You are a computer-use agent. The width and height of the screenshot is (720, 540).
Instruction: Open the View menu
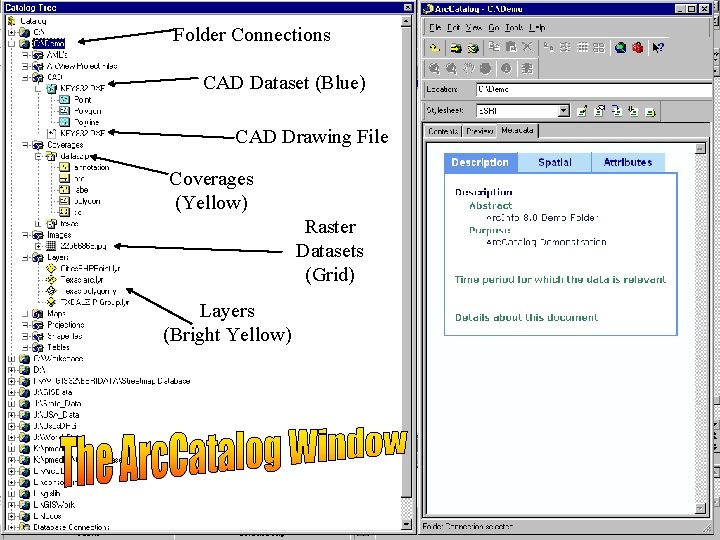[473, 28]
